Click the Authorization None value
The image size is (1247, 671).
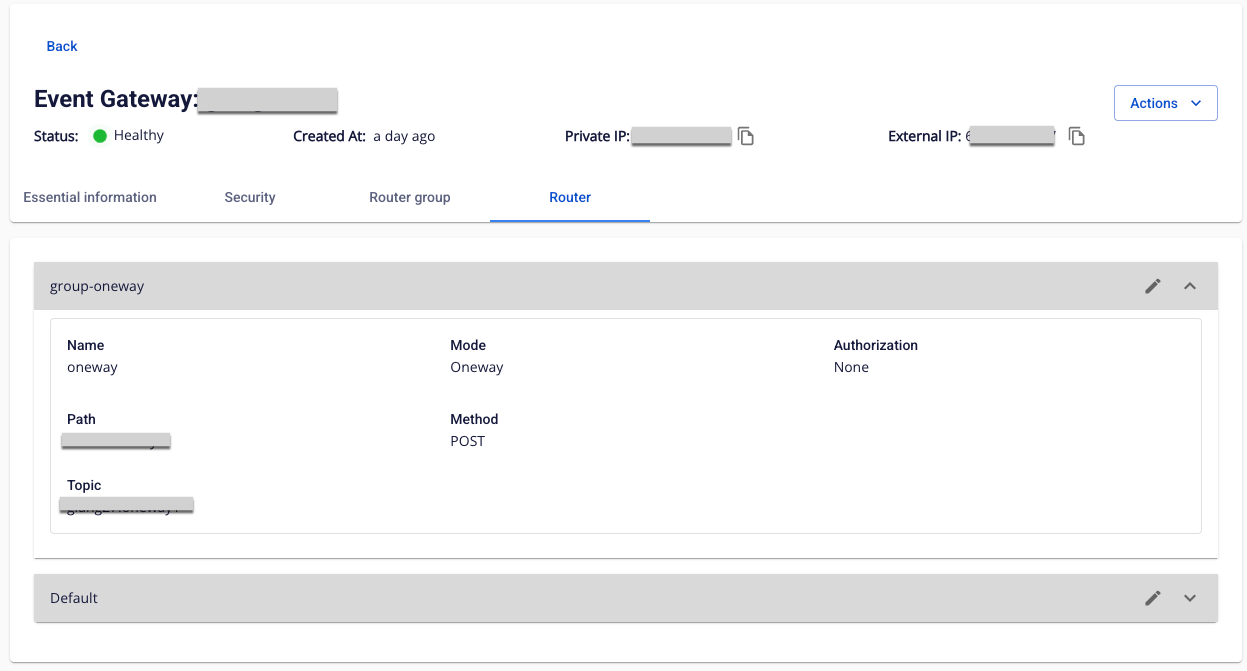point(851,367)
